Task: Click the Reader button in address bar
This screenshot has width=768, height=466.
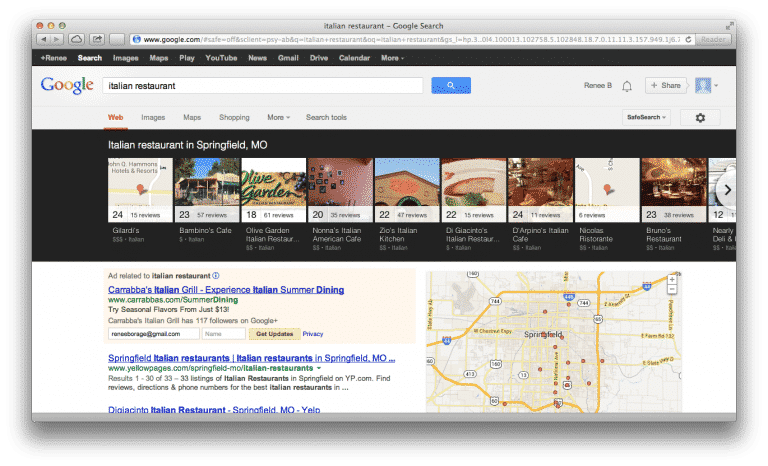Action: [x=713, y=39]
